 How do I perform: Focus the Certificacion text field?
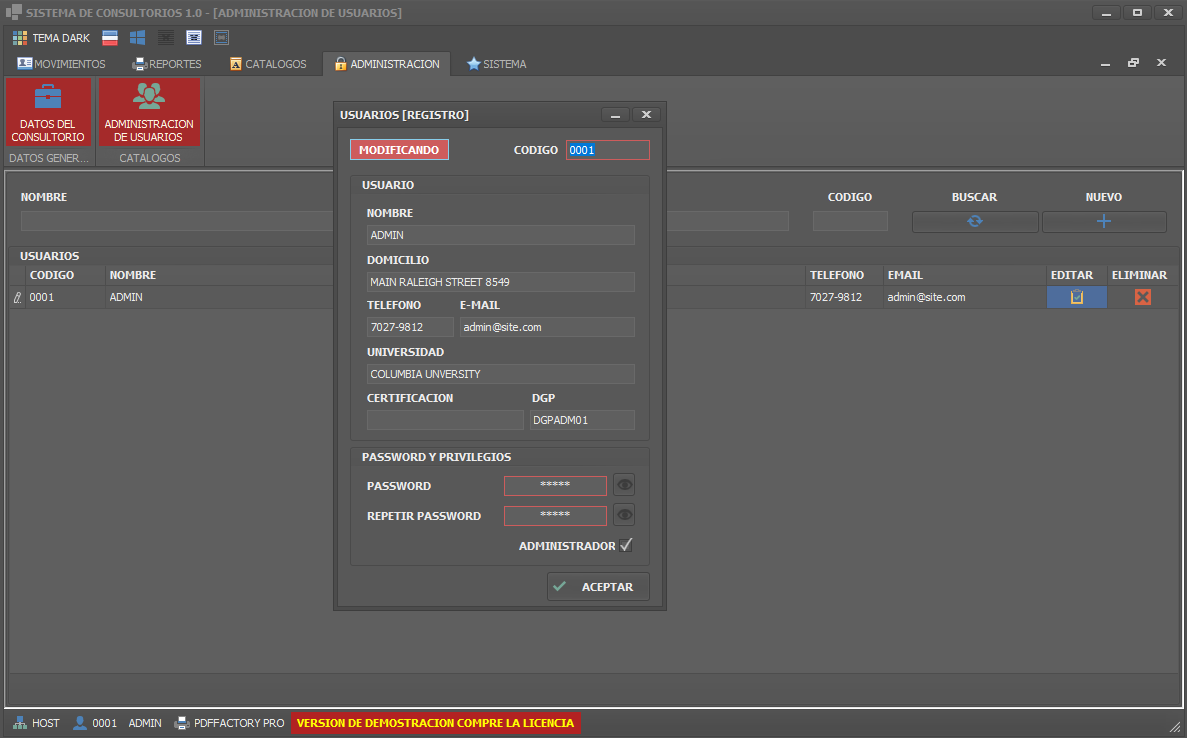pyautogui.click(x=444, y=420)
